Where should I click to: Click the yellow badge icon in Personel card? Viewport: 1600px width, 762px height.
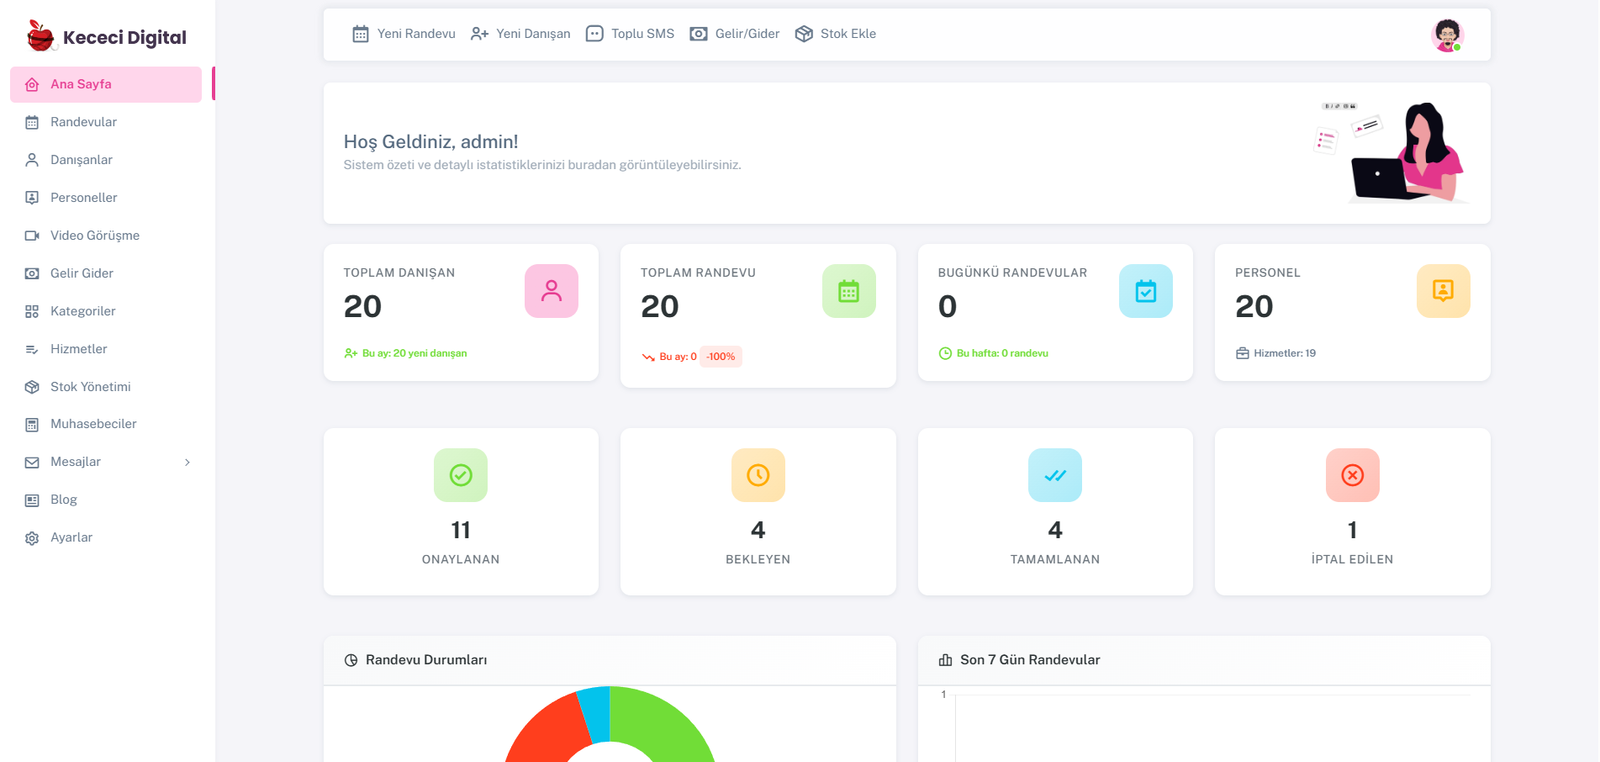pos(1442,291)
